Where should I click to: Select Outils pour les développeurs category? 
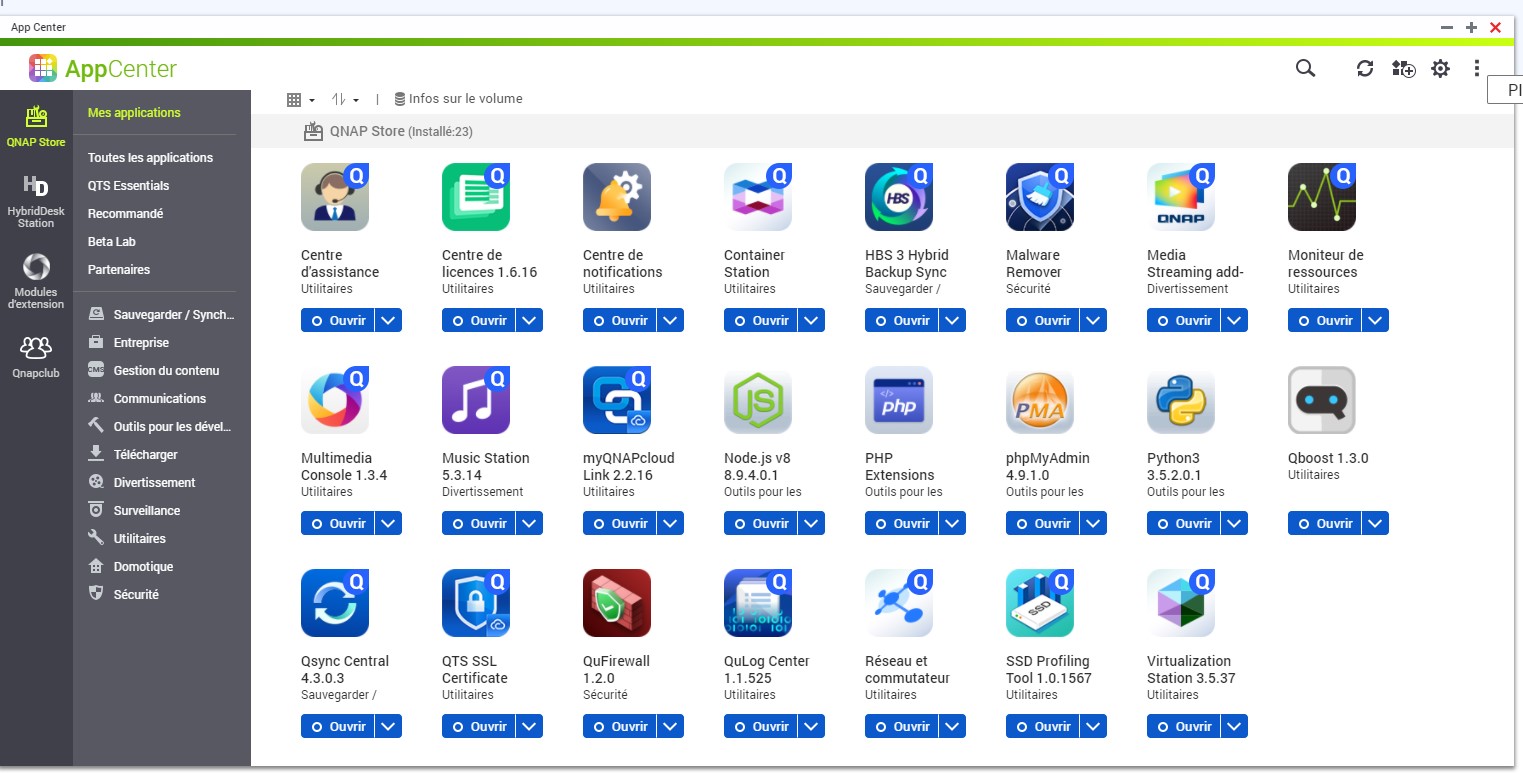coord(161,427)
